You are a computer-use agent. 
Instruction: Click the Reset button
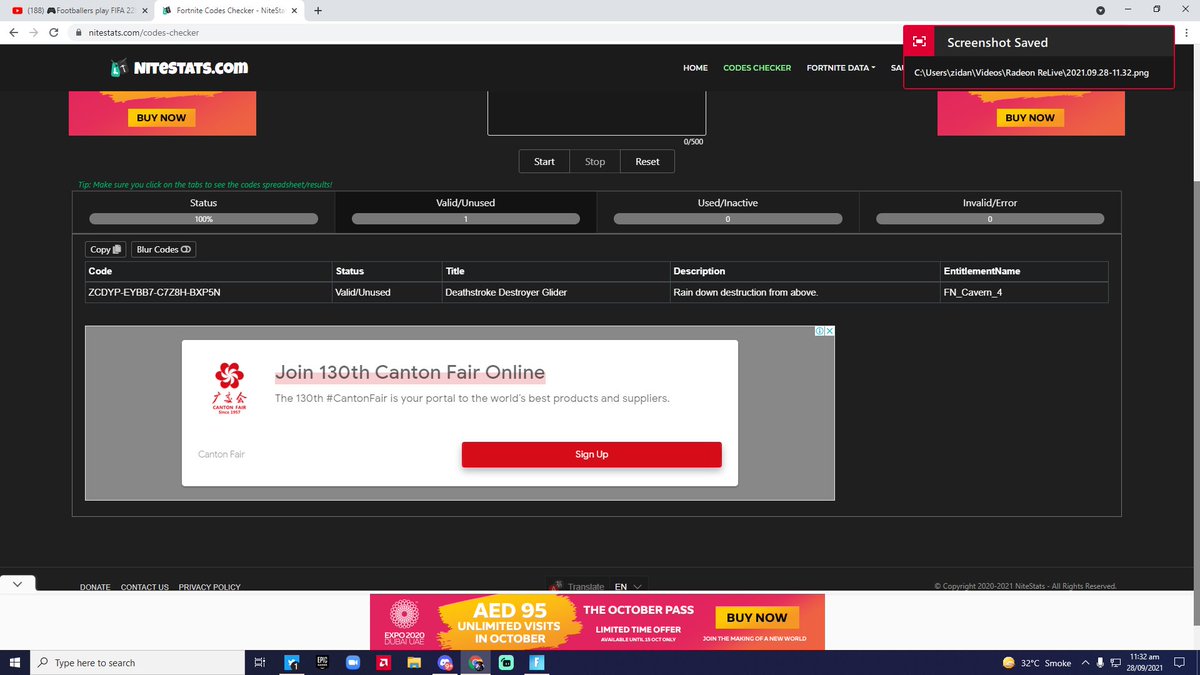click(x=647, y=161)
